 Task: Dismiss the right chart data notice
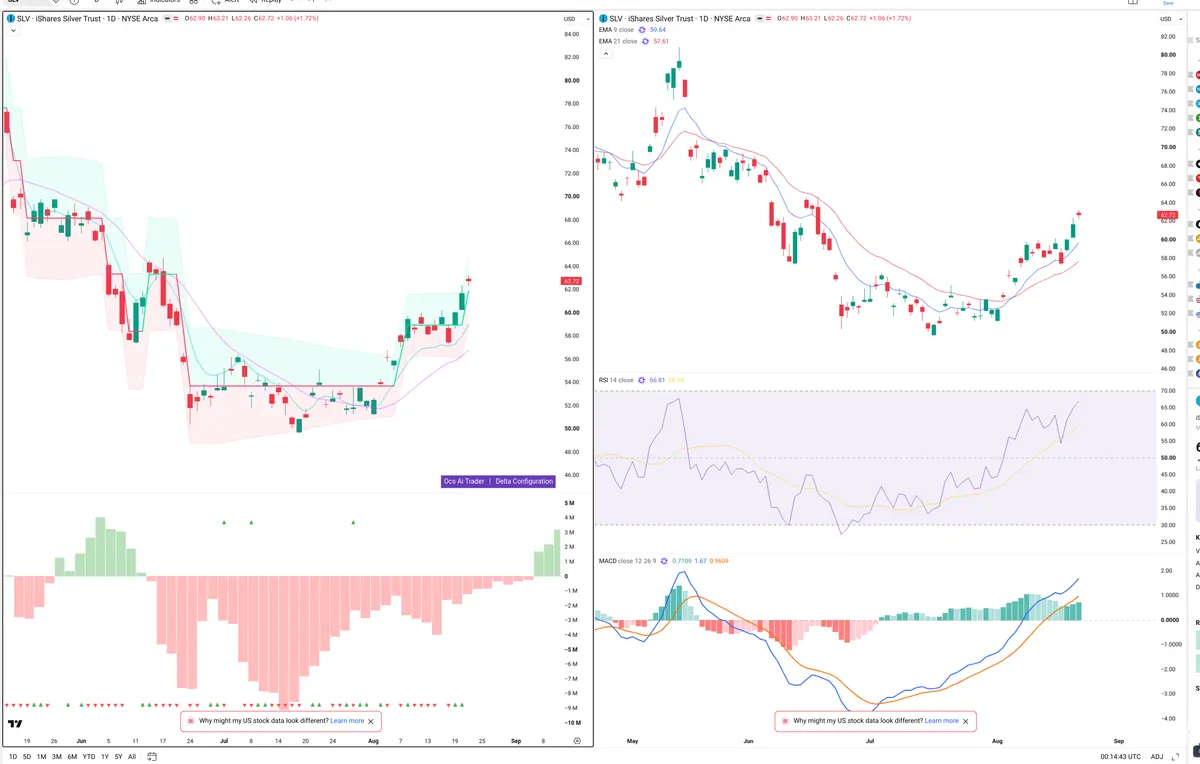965,720
